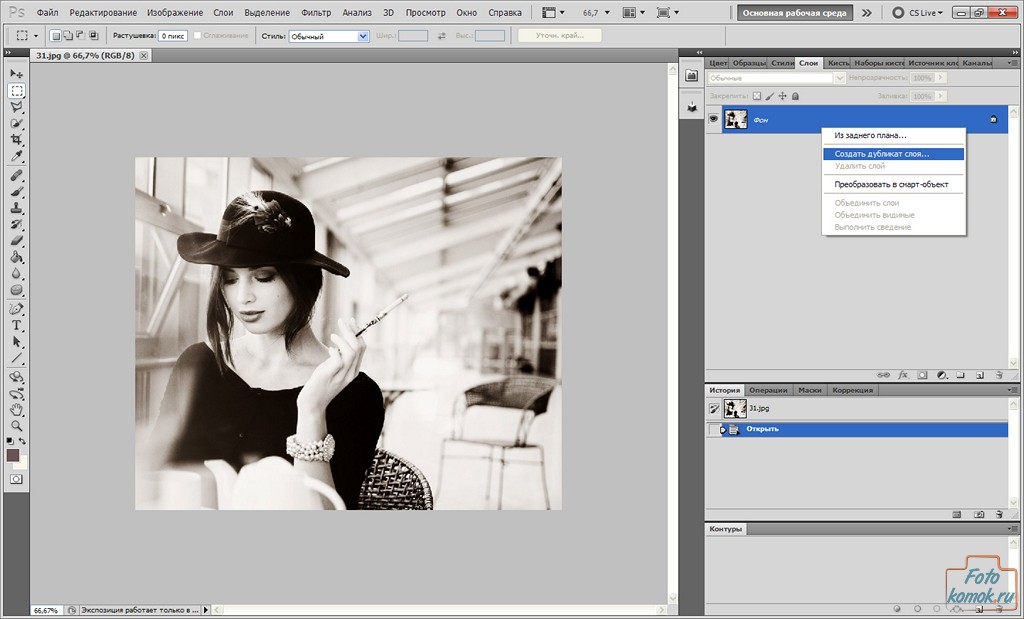Switch to the Каналы tab
The width and height of the screenshot is (1024, 619).
click(x=976, y=63)
